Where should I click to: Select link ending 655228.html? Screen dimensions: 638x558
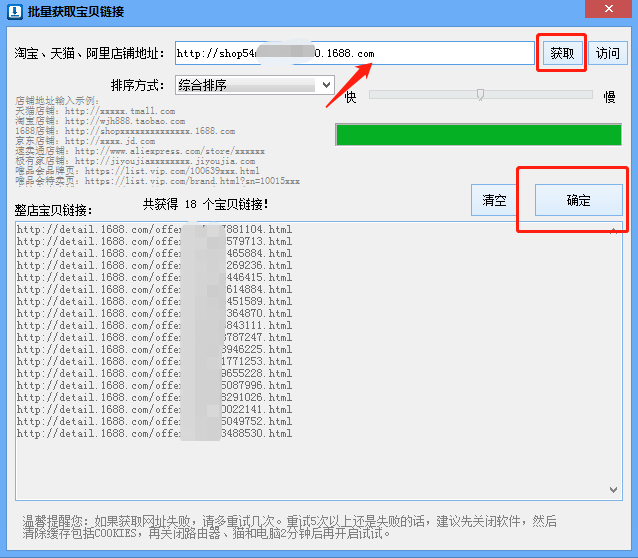pos(154,374)
